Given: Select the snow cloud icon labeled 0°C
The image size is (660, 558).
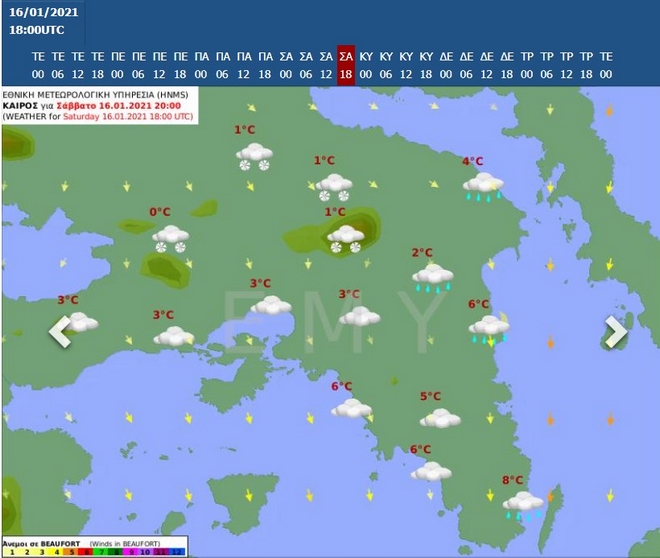Looking at the screenshot, I should (170, 238).
